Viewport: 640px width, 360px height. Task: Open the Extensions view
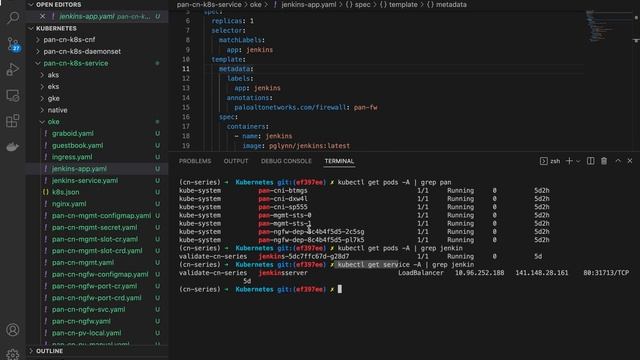(13, 121)
